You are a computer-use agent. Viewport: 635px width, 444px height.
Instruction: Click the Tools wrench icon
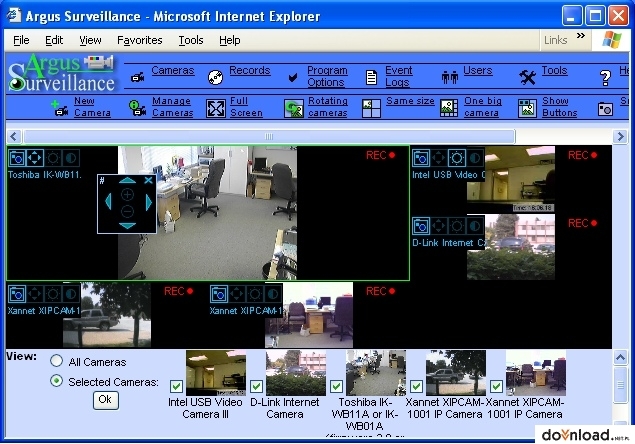pyautogui.click(x=527, y=77)
